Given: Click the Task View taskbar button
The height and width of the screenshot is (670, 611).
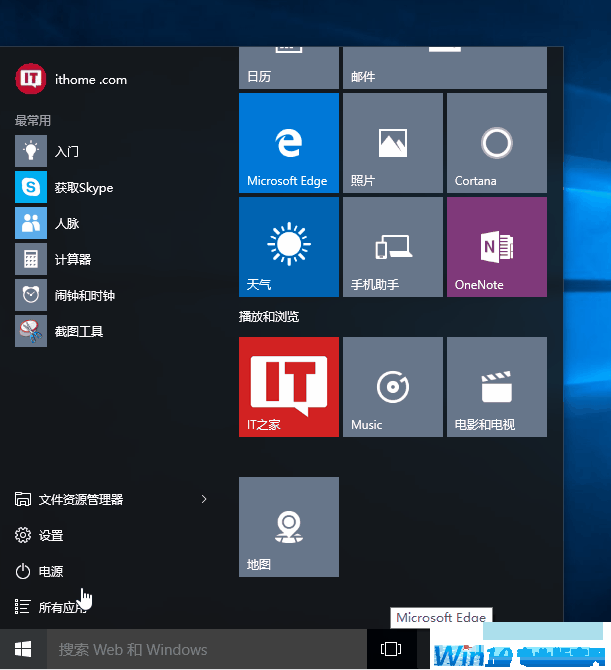Looking at the screenshot, I should [391, 649].
